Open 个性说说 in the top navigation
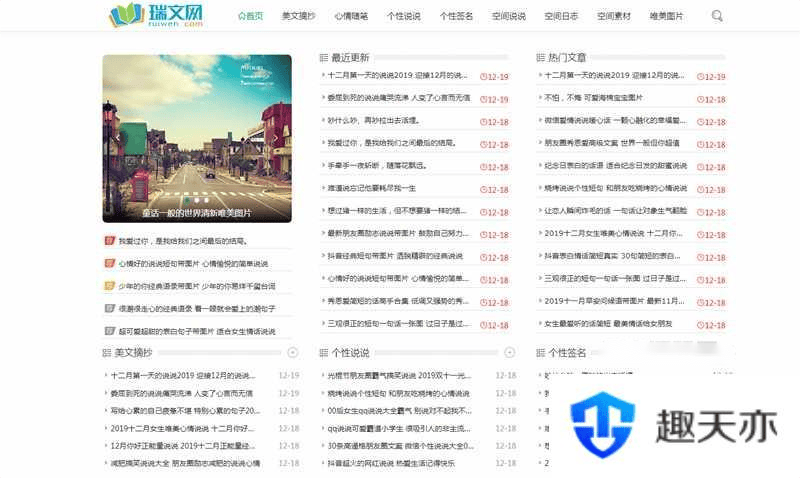Viewport: 800px width, 478px height. (404, 16)
